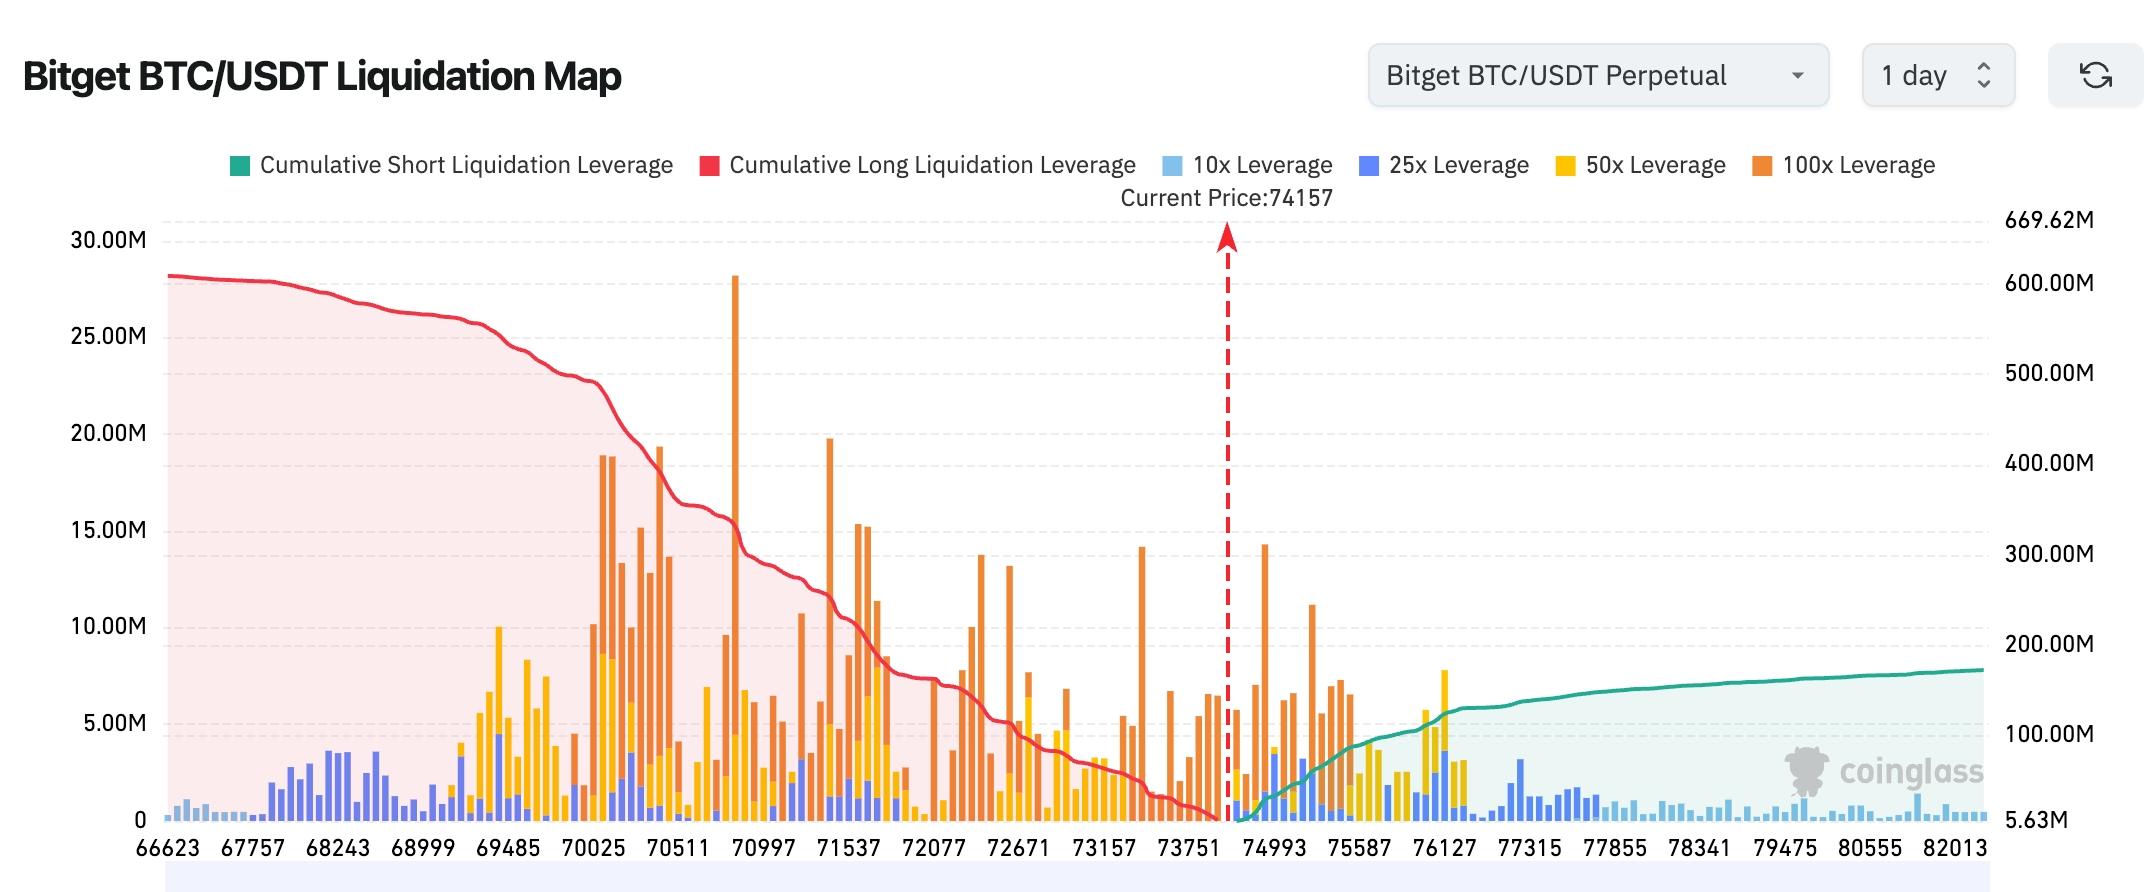
Task: Click the coinglass watermark logo
Action: pos(1884,771)
